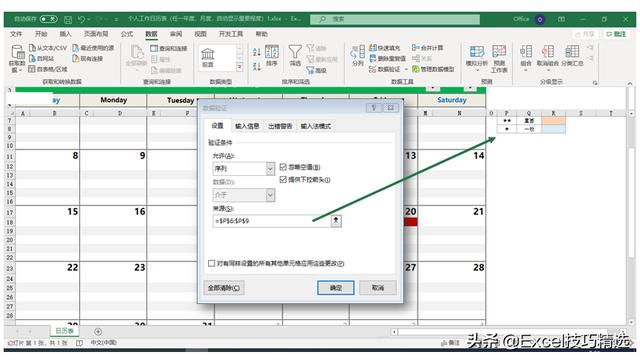The height and width of the screenshot is (360, 640).
Task: Open dialog Input Message (输入信息) tab
Action: coord(247,126)
